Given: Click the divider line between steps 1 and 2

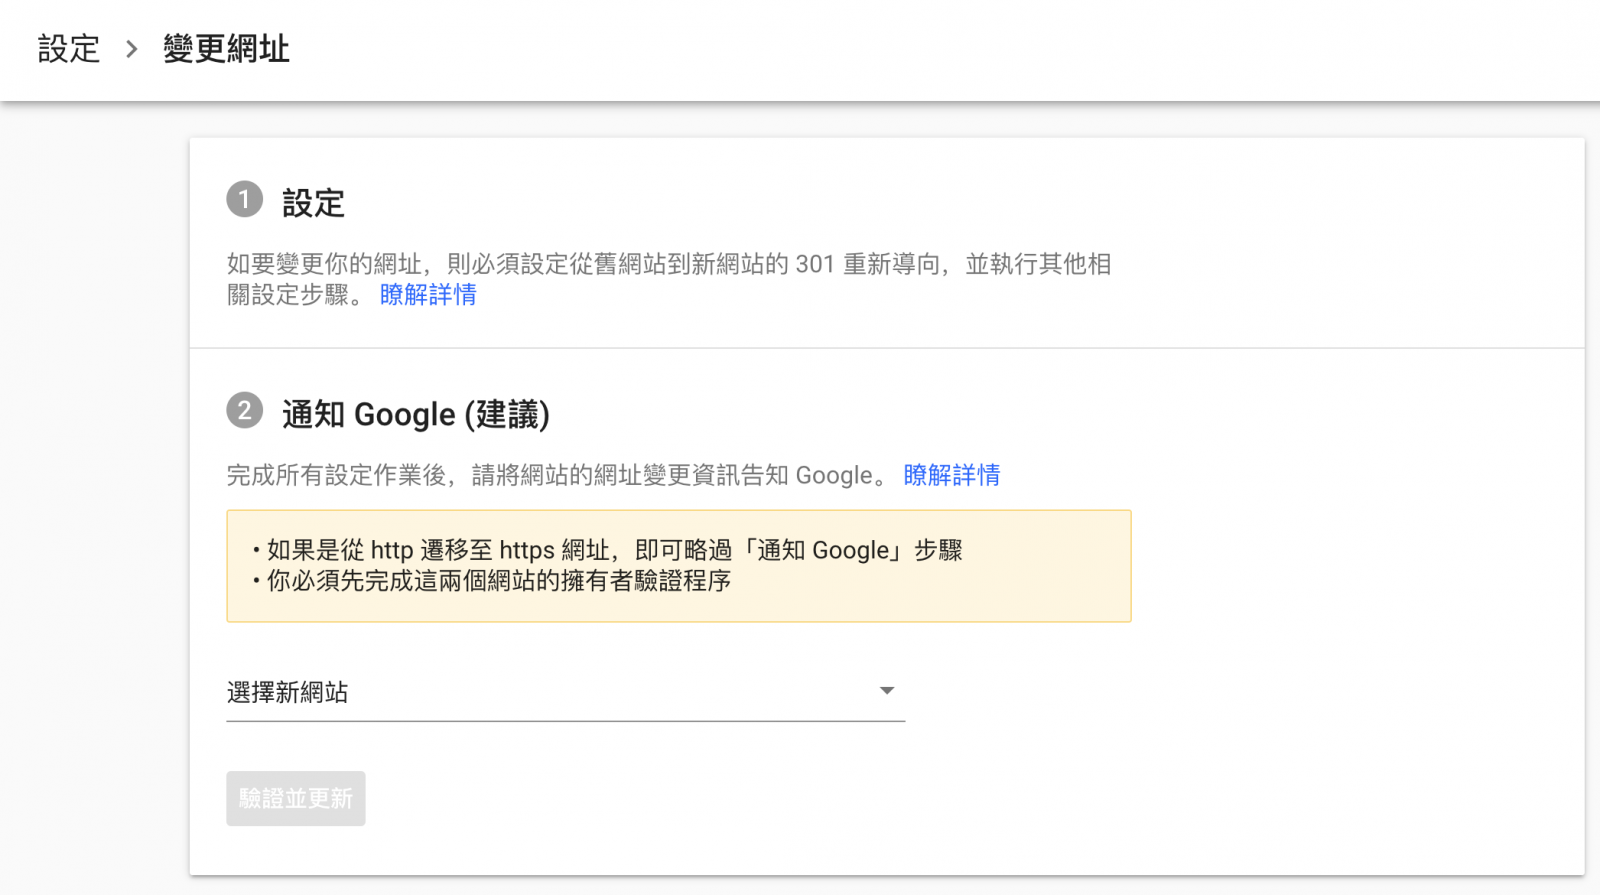Looking at the screenshot, I should (886, 348).
